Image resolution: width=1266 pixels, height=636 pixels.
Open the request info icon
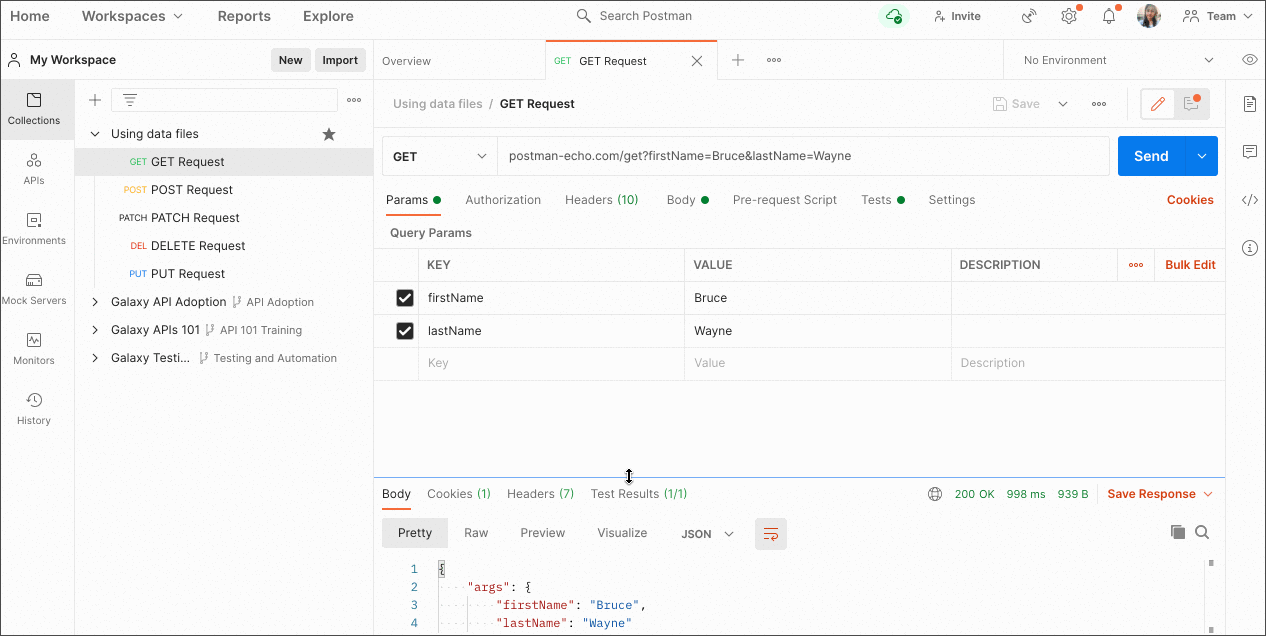[1249, 248]
